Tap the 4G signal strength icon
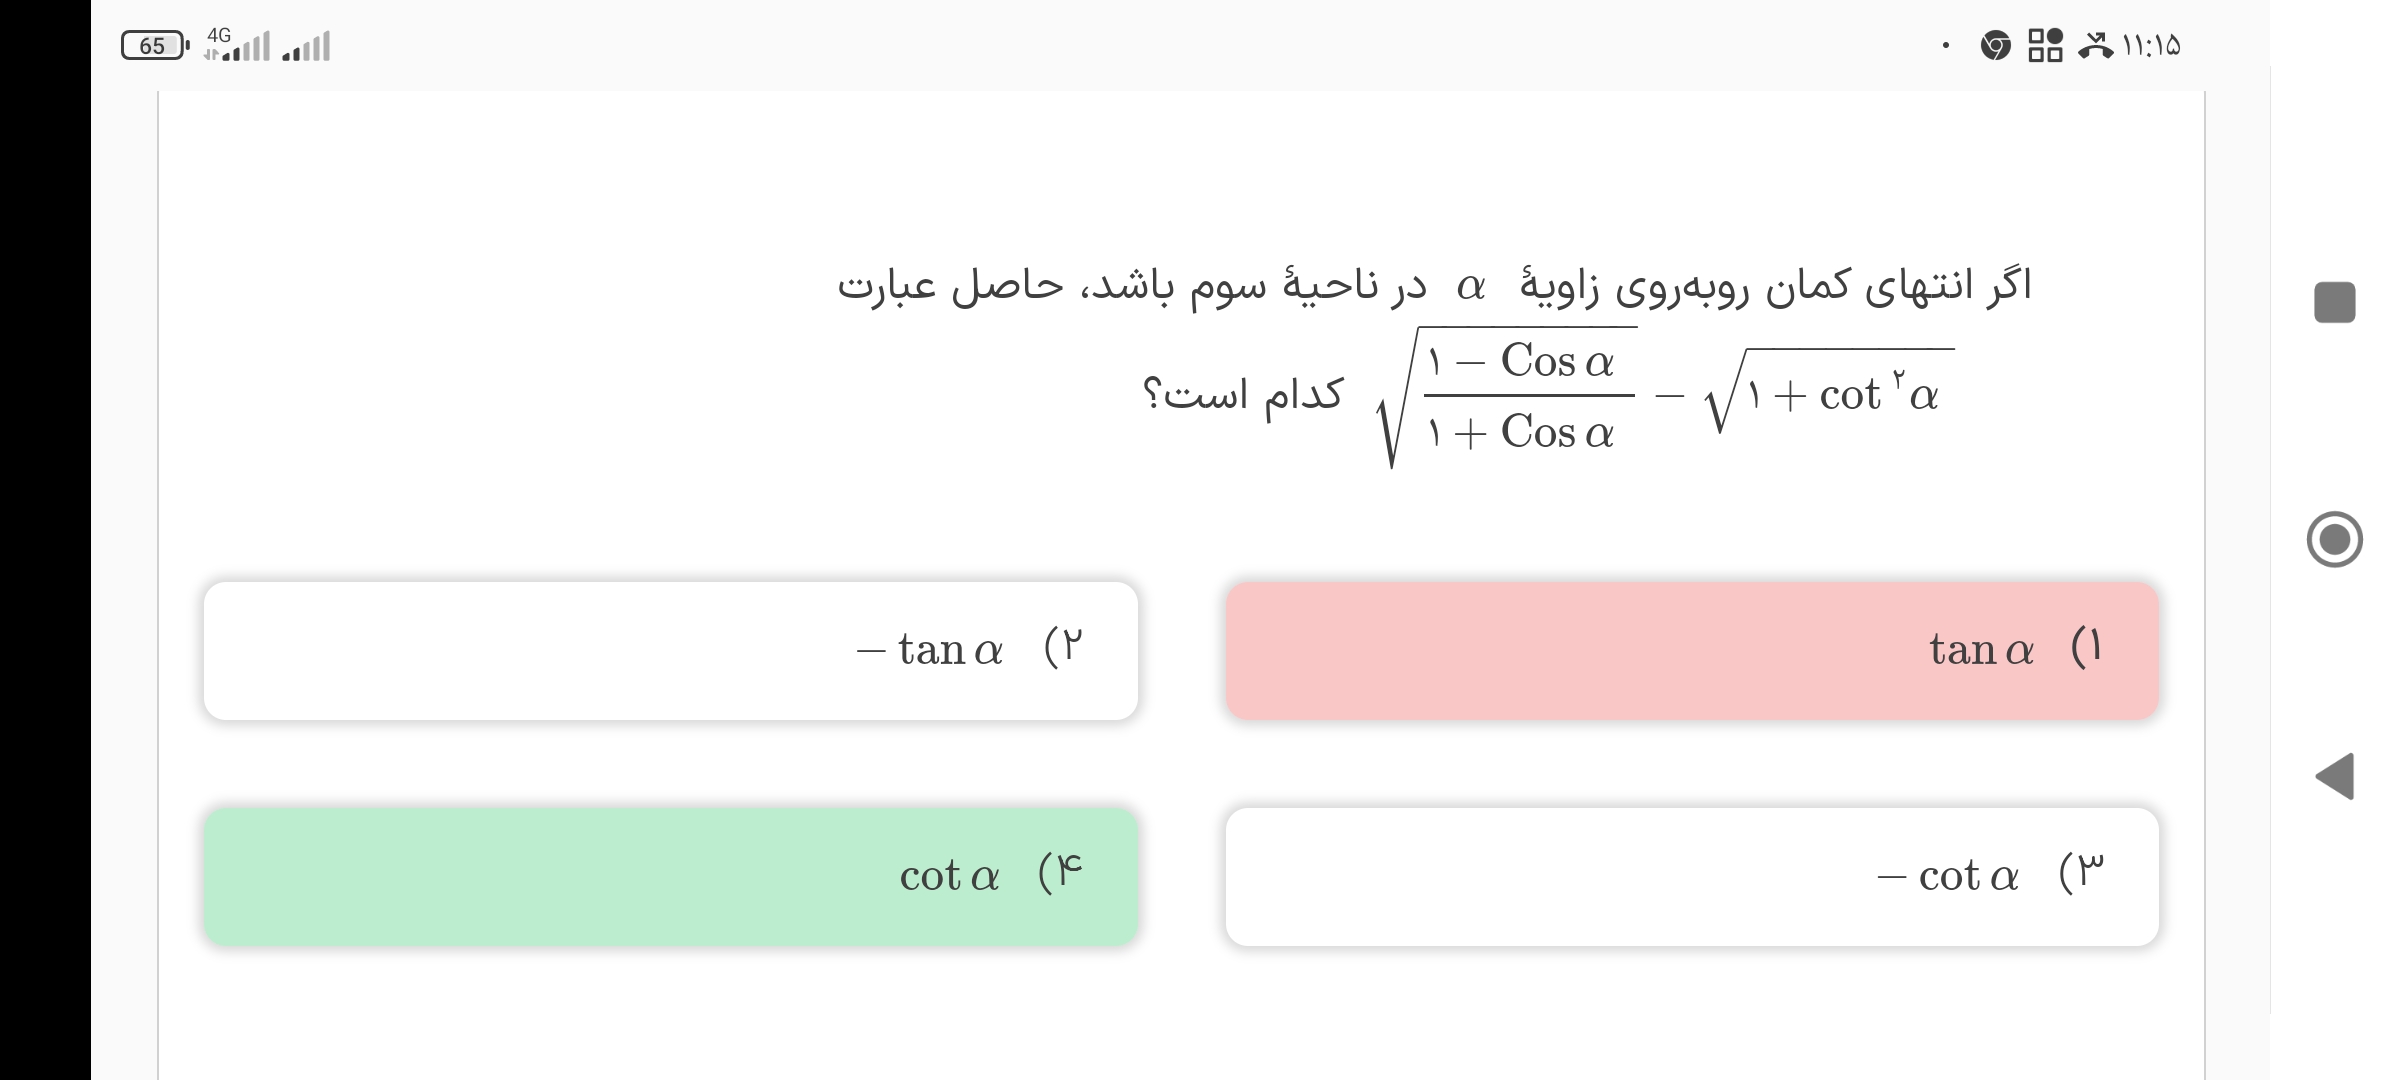This screenshot has height=1080, width=2400. 237,46
